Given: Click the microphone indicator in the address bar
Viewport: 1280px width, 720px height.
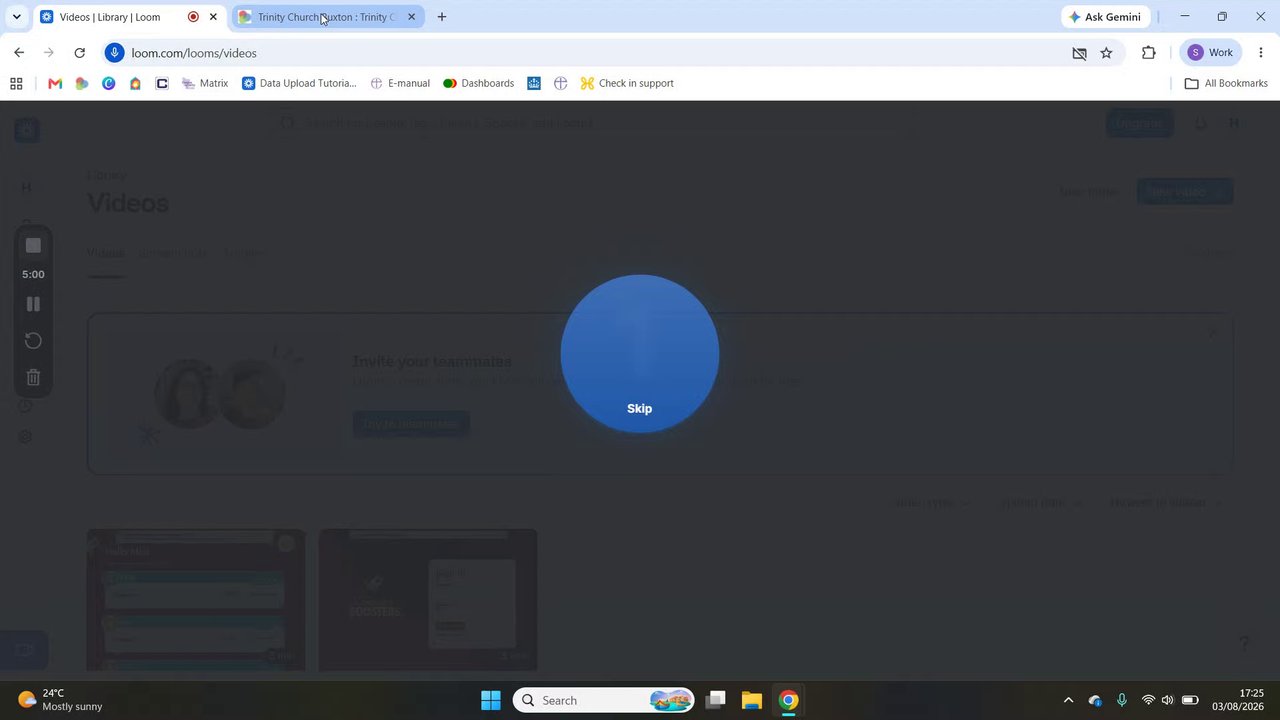Looking at the screenshot, I should click(114, 53).
